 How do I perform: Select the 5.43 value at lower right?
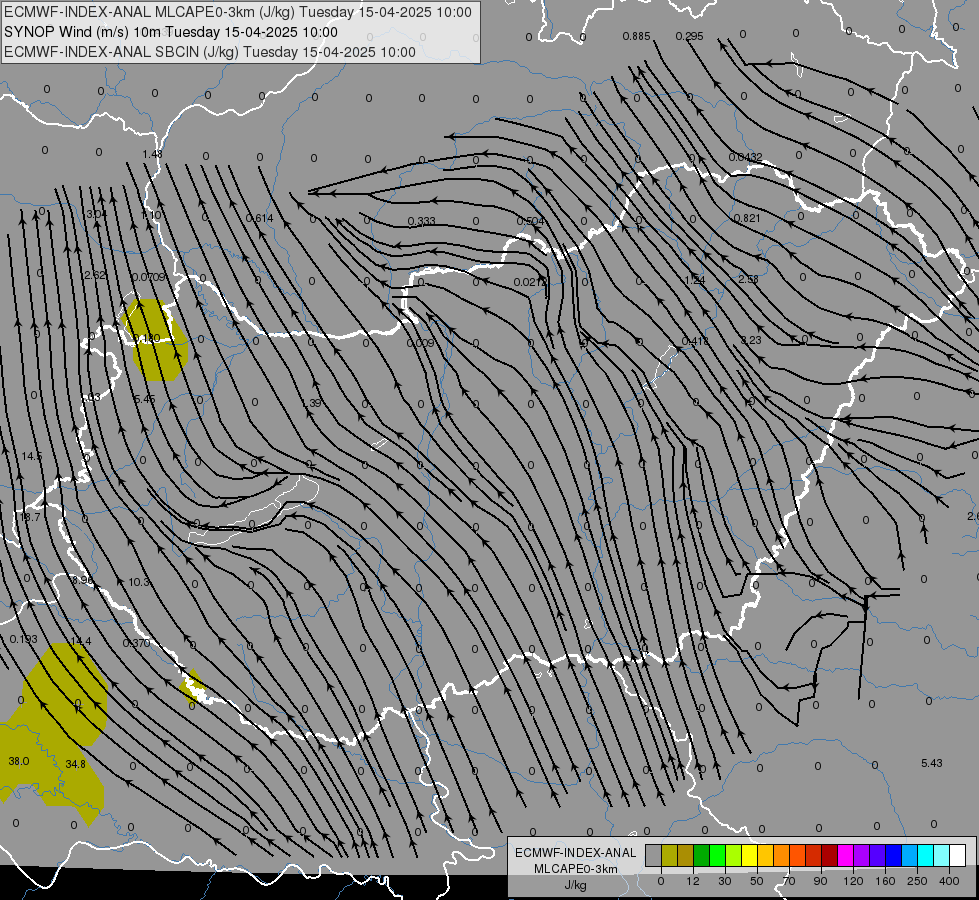coord(932,763)
